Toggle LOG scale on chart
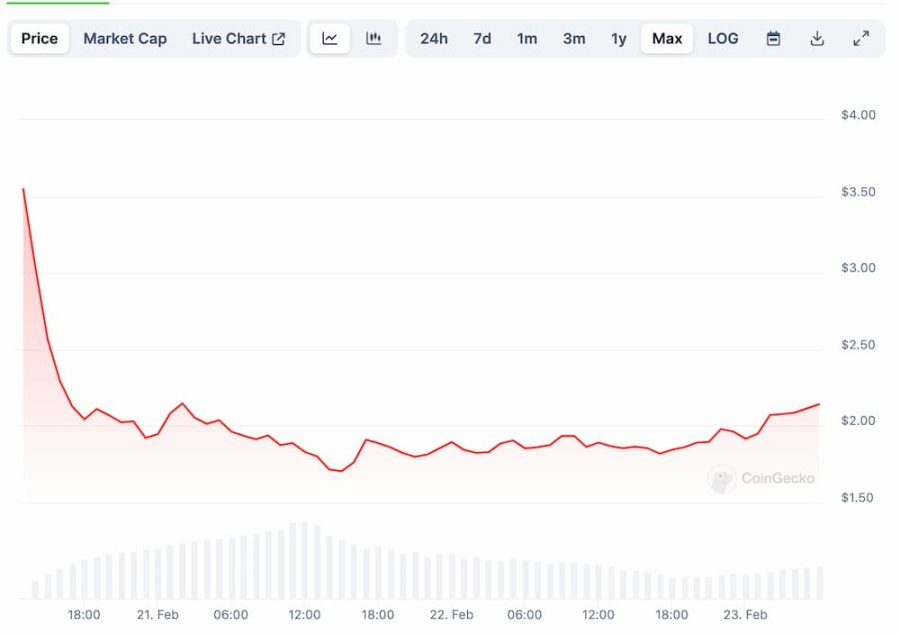Viewport: 900px width, 634px height. click(723, 39)
